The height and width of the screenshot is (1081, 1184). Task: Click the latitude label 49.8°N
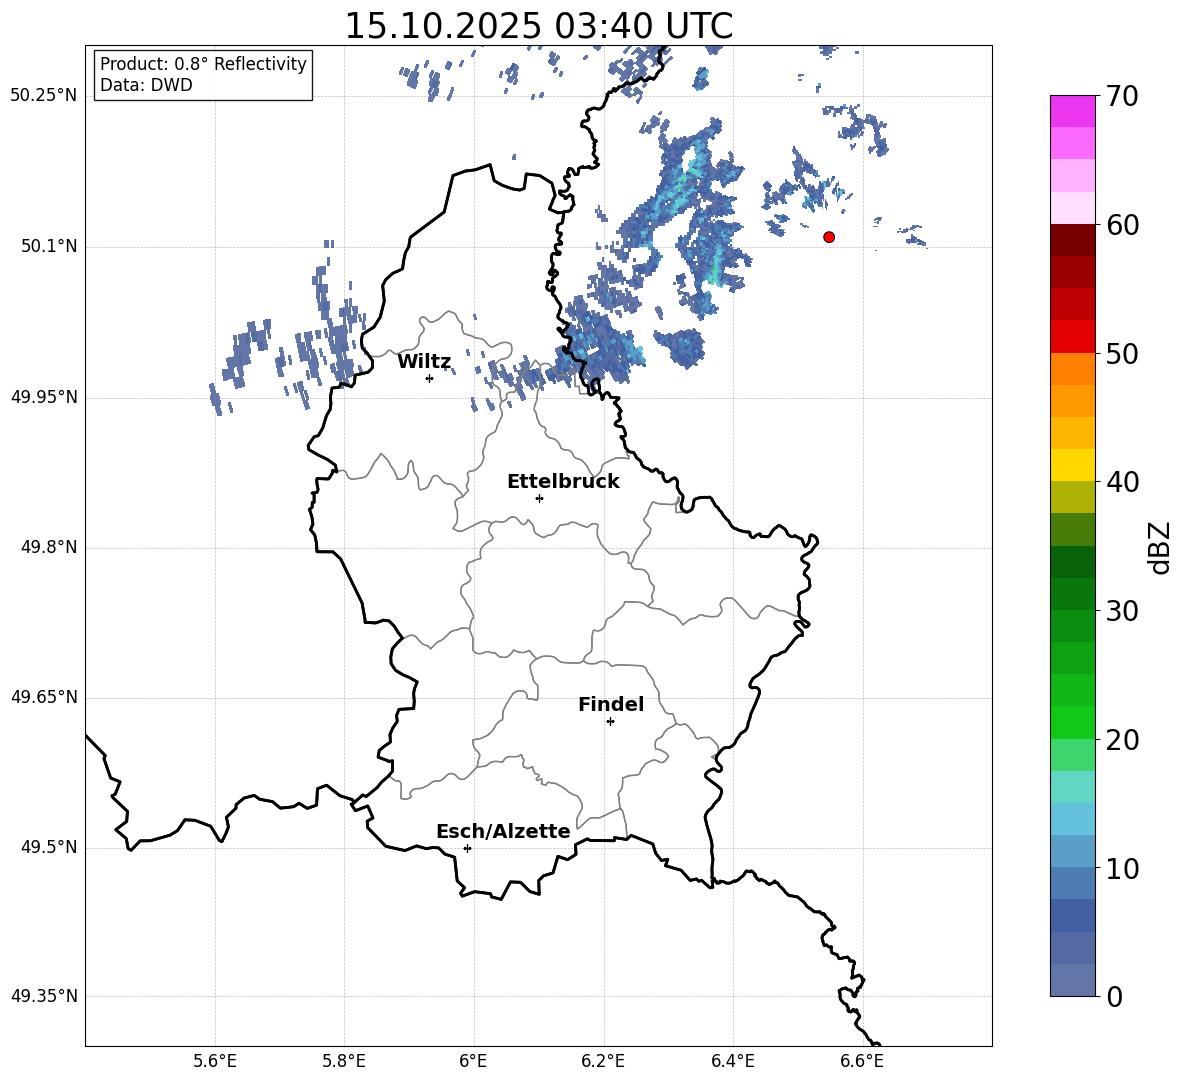[x=50, y=547]
